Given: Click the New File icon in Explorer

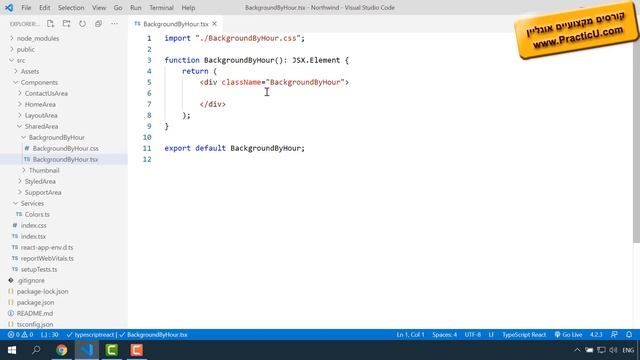Looking at the screenshot, I should point(50,24).
